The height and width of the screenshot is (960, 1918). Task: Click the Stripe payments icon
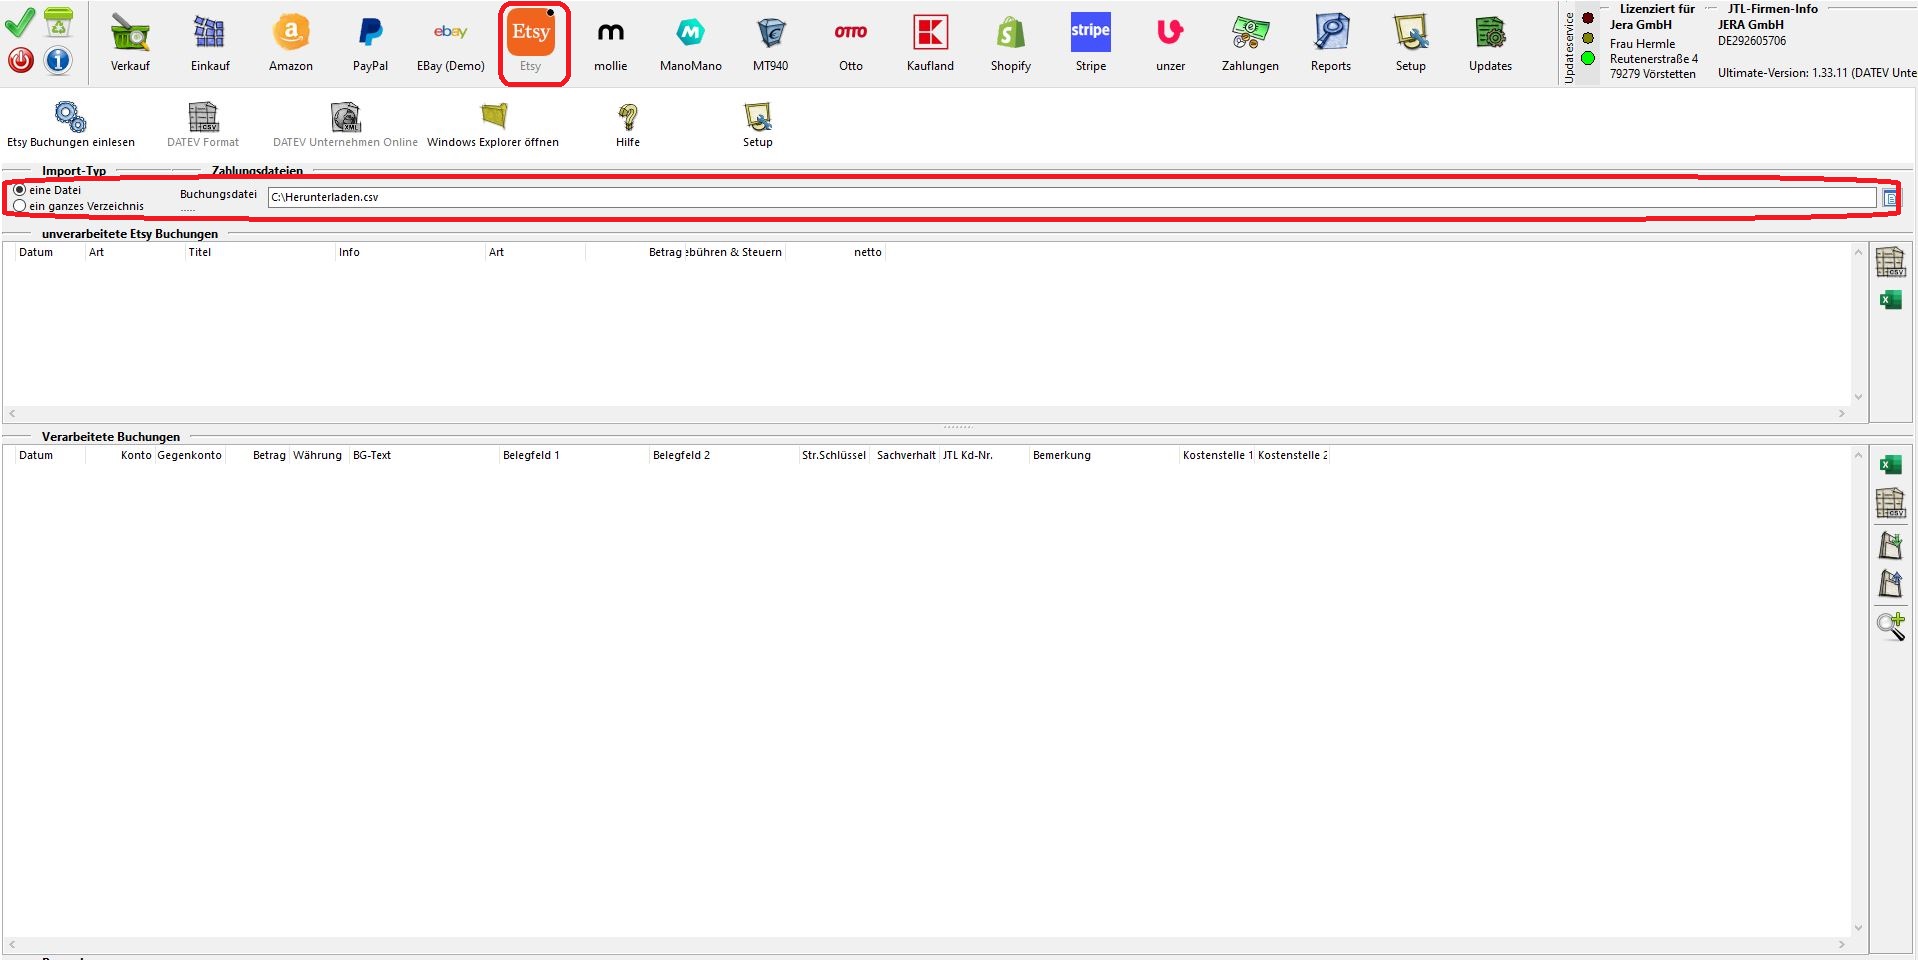pyautogui.click(x=1090, y=35)
